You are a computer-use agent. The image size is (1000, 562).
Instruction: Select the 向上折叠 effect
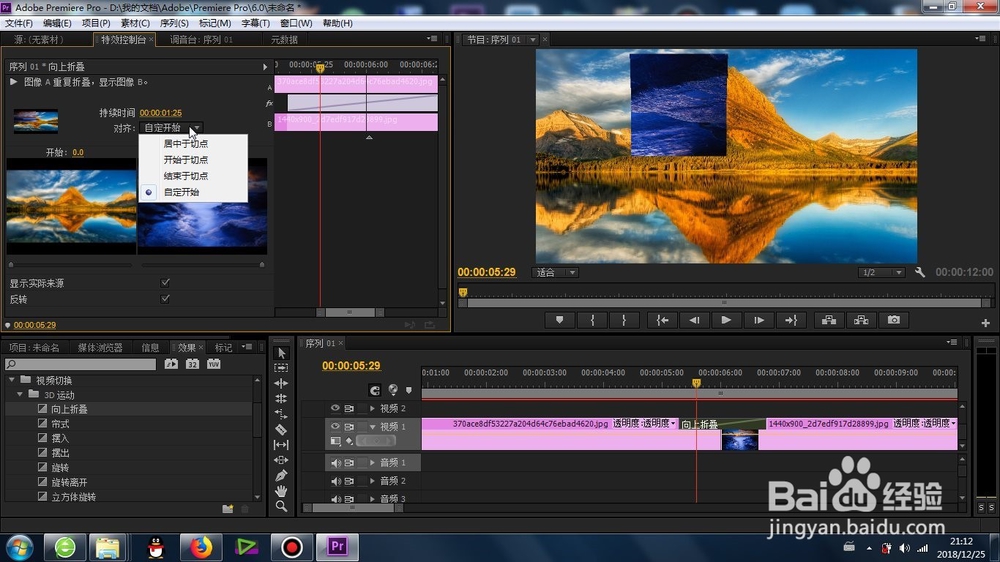click(69, 409)
